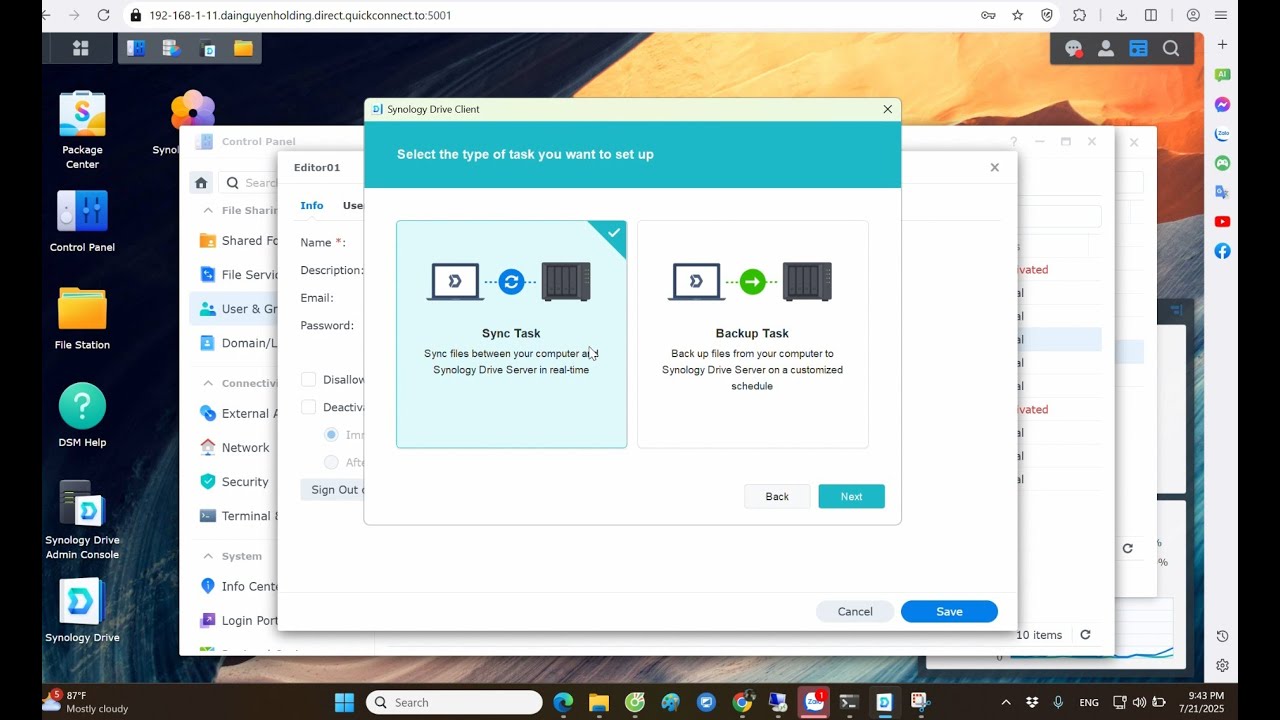
Task: Open Facebook in browser sidebar
Action: (1222, 251)
